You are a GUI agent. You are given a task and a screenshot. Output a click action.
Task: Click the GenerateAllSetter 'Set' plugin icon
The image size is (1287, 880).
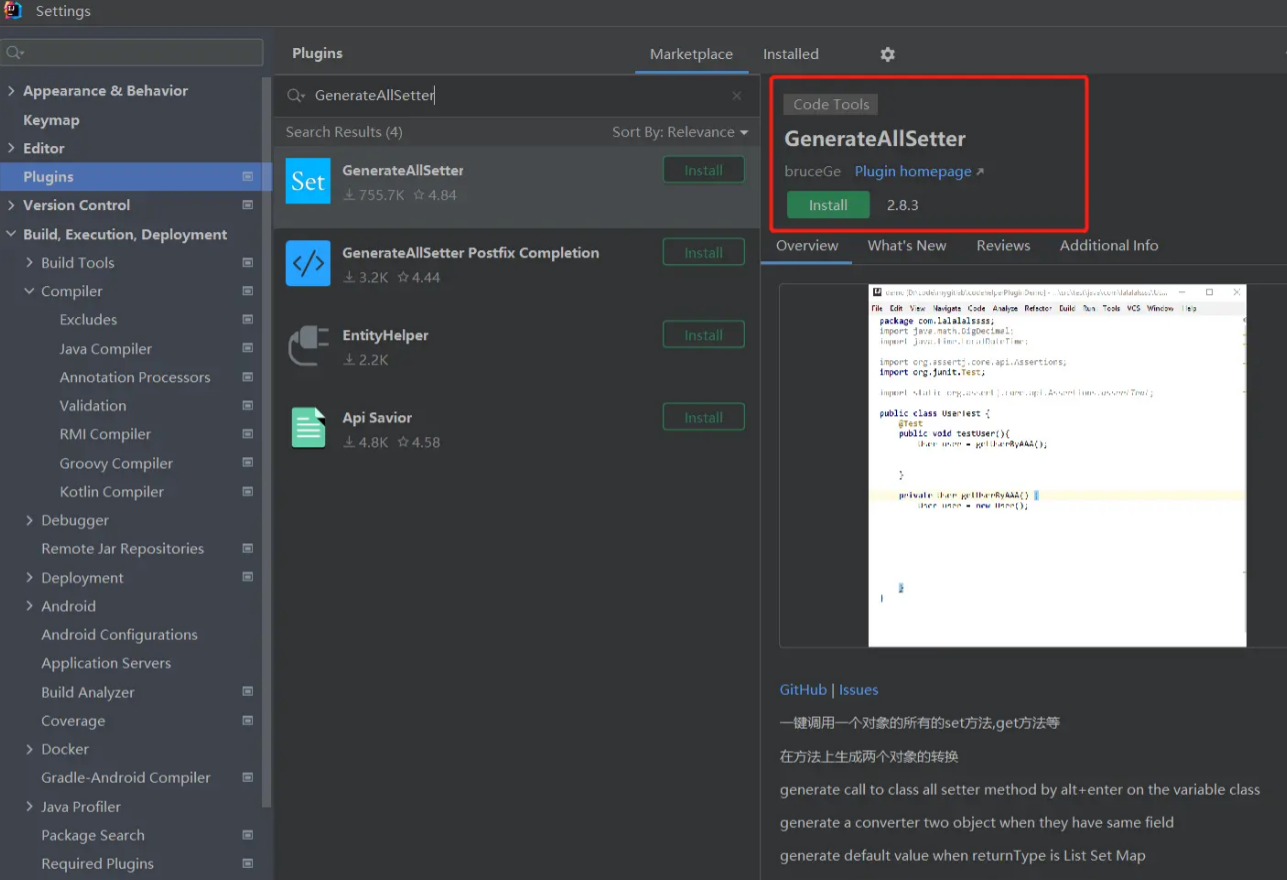click(308, 181)
